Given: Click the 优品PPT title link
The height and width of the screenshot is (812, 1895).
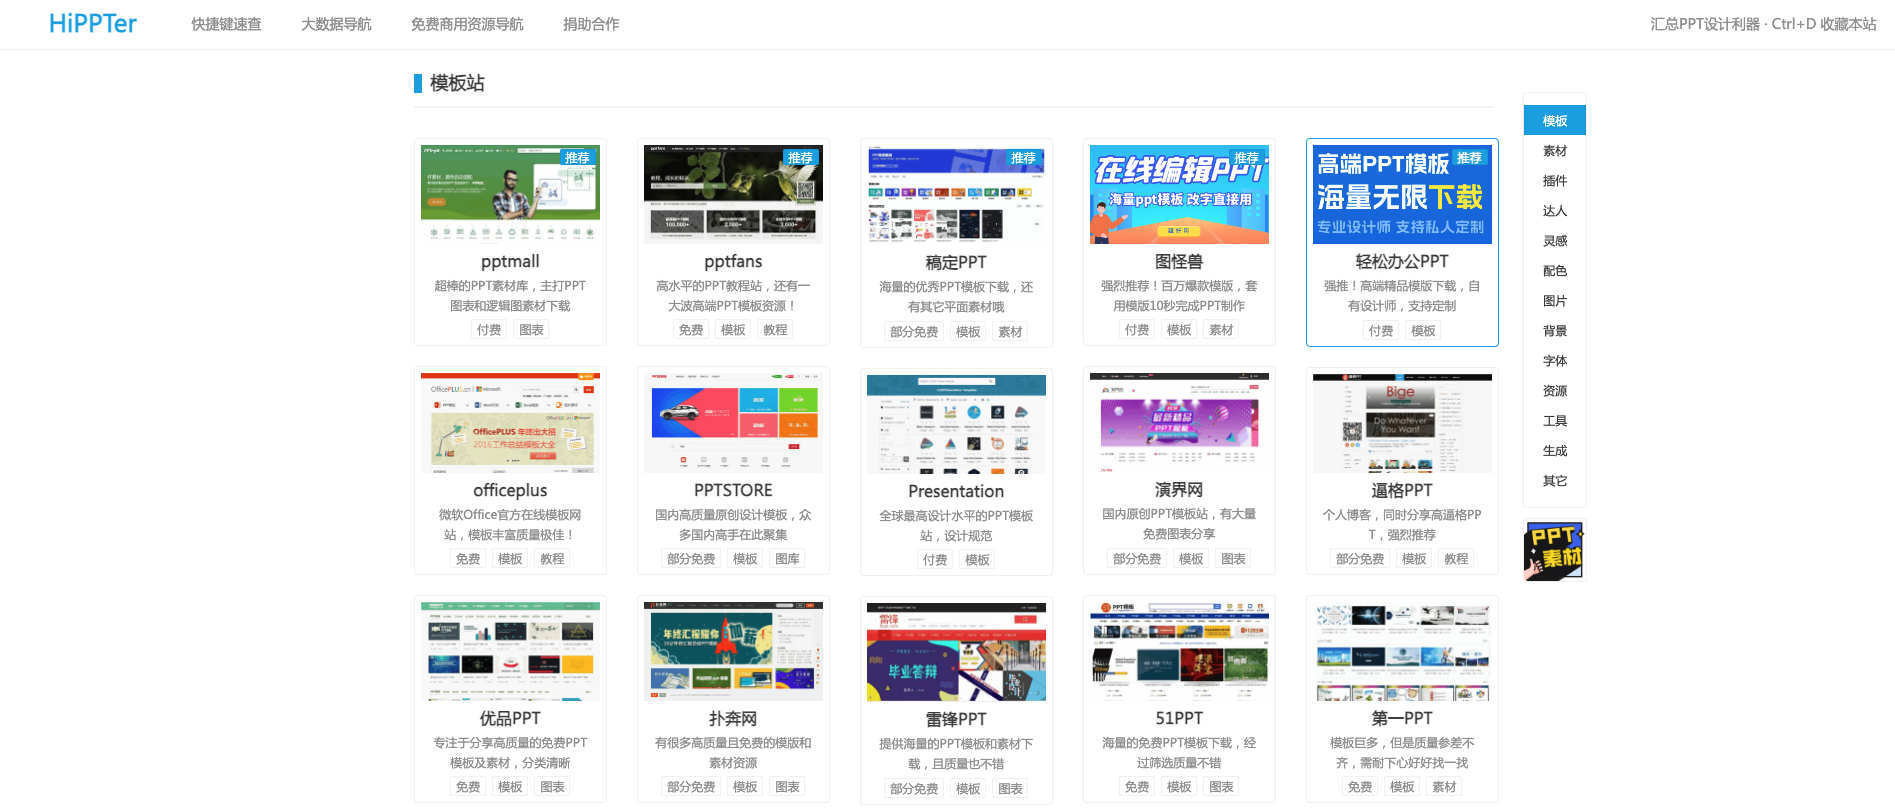Looking at the screenshot, I should tap(510, 718).
